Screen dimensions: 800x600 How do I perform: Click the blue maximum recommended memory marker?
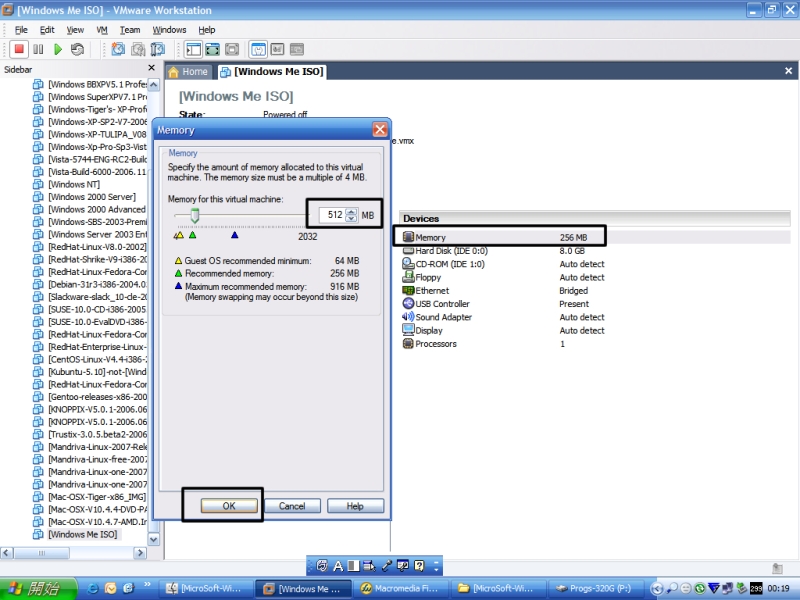(234, 235)
